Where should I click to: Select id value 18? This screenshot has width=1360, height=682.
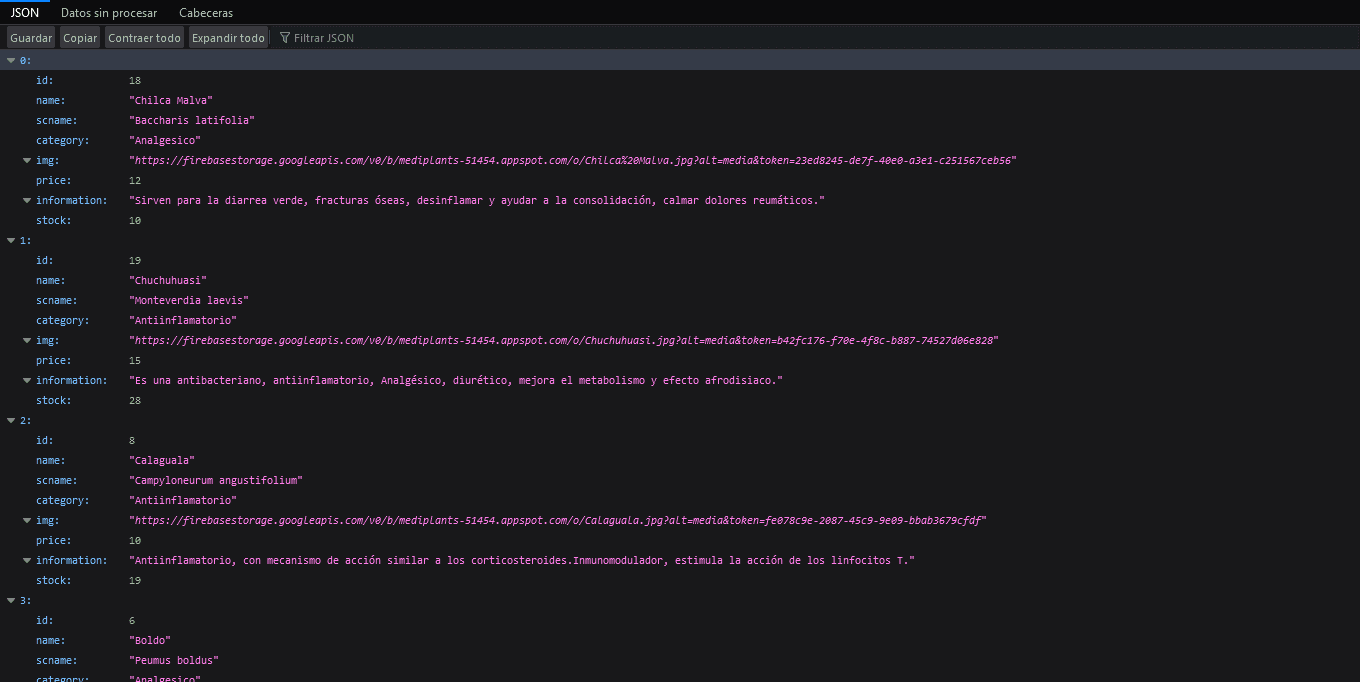(135, 80)
